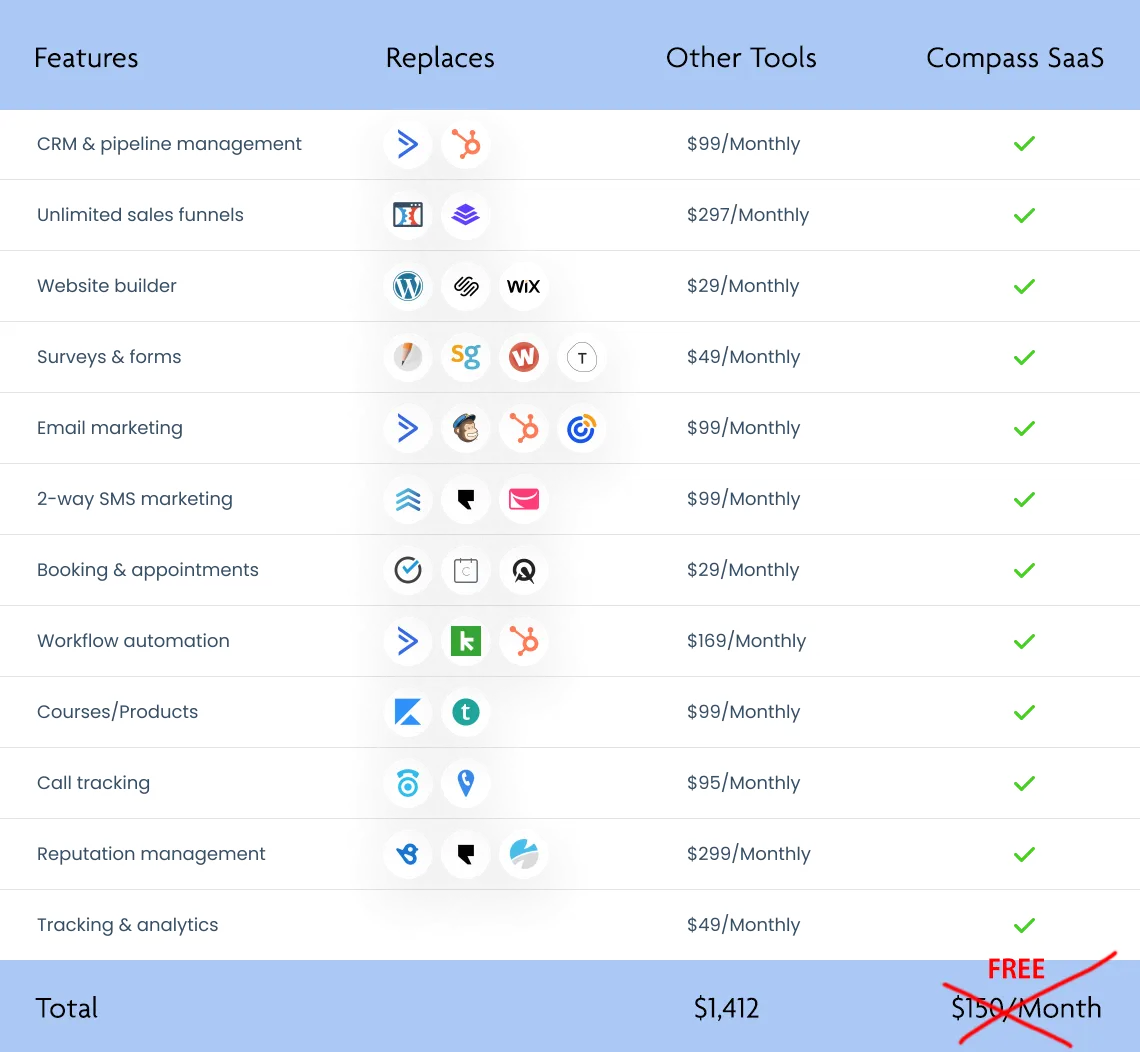Click the '$1,412' total amount
1140x1052 pixels.
(726, 1008)
